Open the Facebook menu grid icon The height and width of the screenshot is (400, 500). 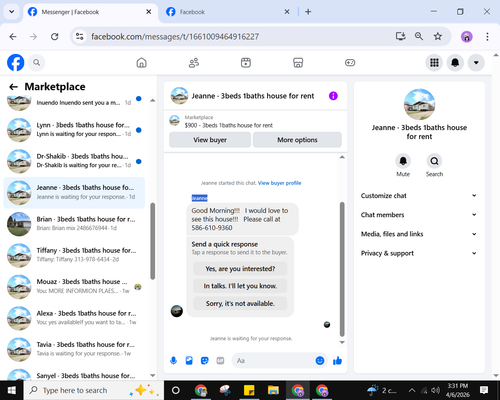434,62
